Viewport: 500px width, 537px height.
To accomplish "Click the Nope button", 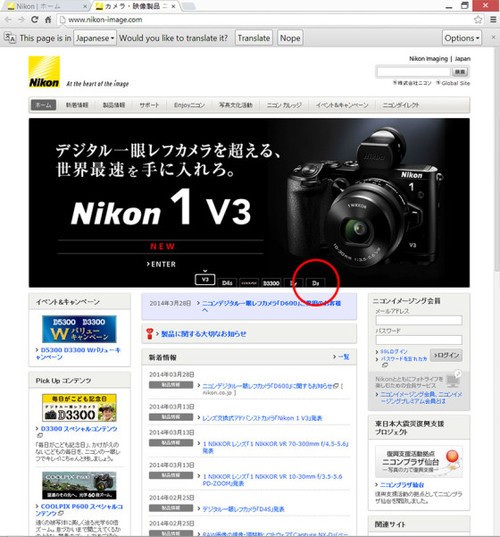I will (290, 38).
